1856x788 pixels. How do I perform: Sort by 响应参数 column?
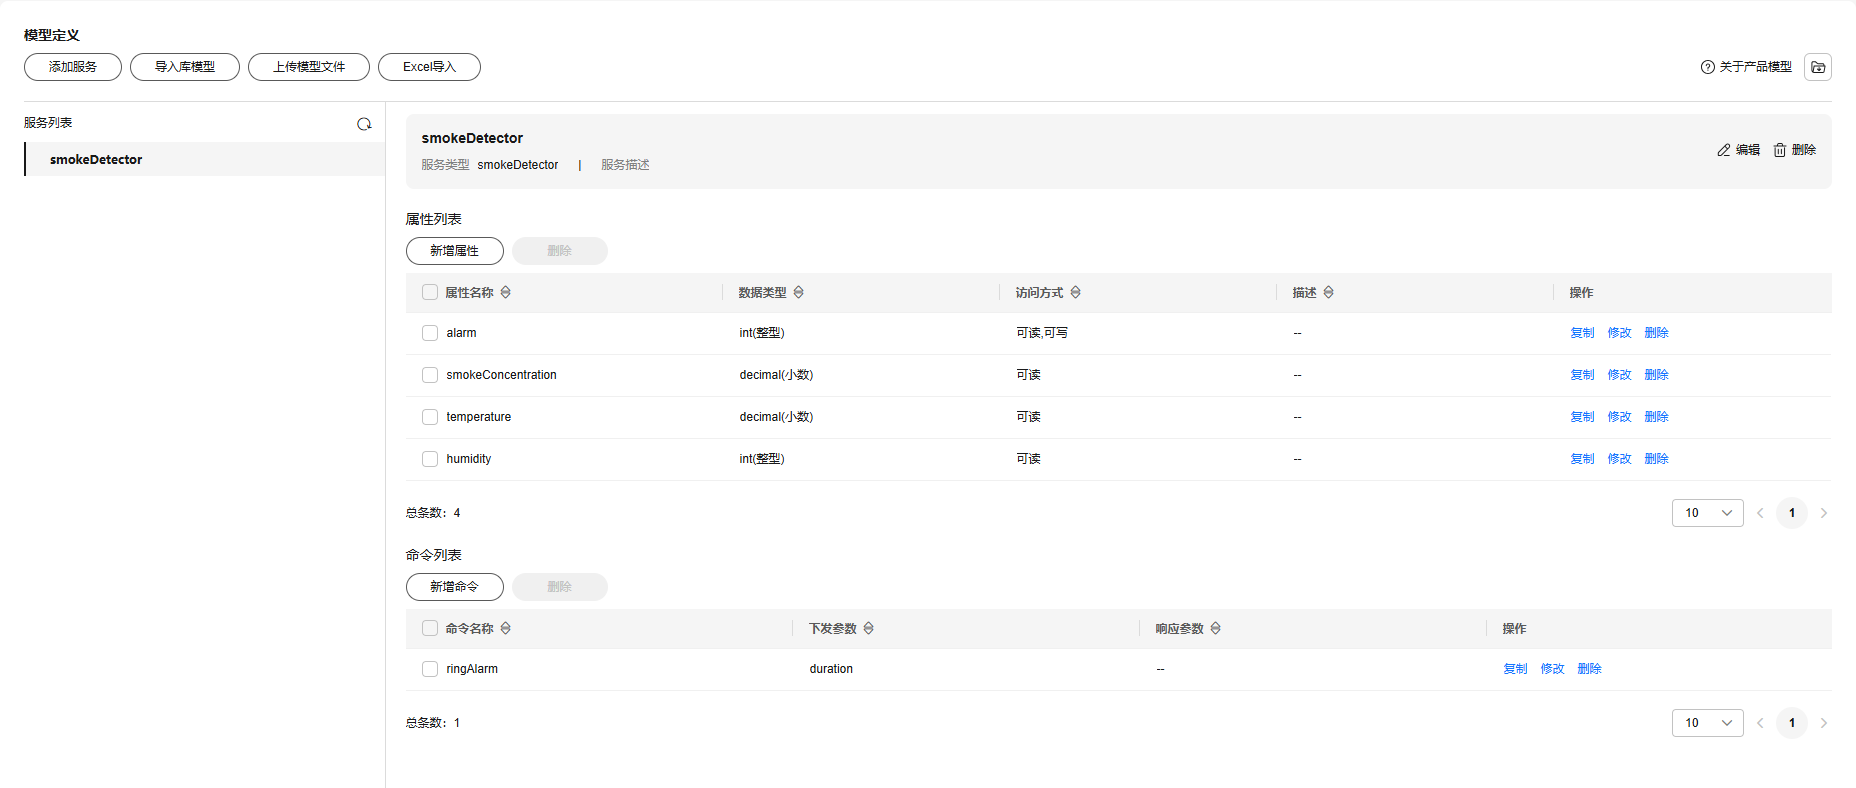pos(1216,628)
